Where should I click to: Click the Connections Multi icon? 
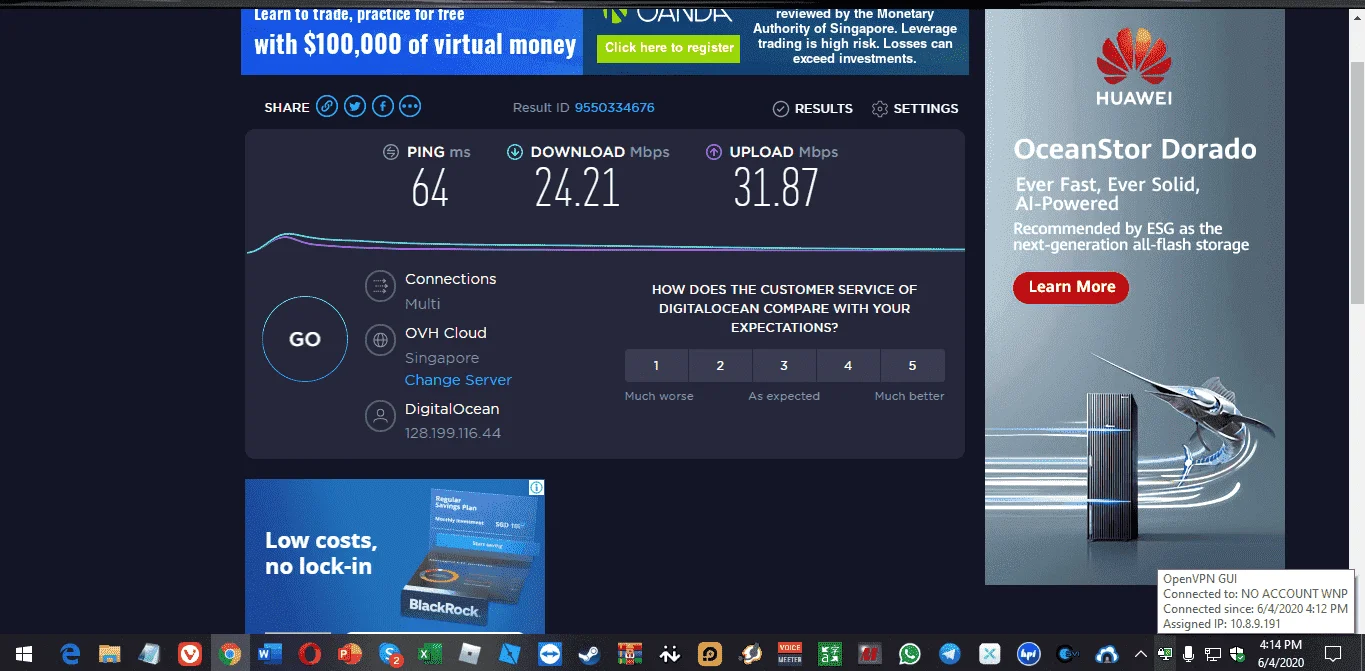(380, 286)
